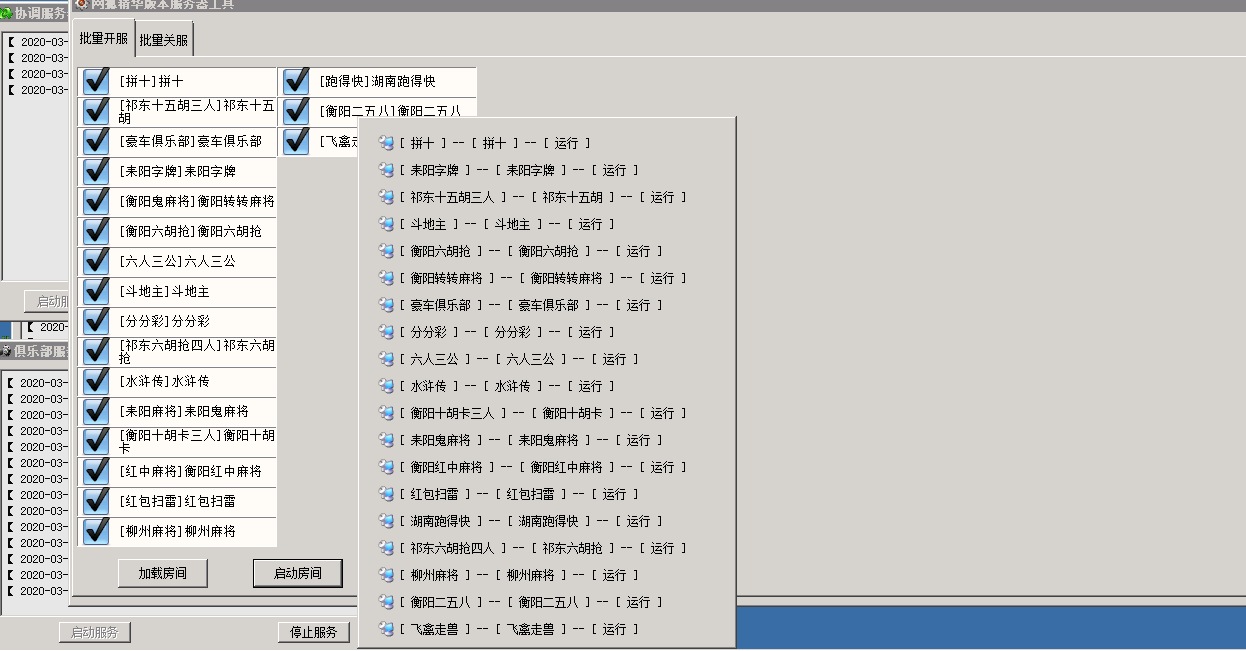Uncheck the [跑得快]湖南跑得快 checkbox
1246x651 pixels.
296,82
